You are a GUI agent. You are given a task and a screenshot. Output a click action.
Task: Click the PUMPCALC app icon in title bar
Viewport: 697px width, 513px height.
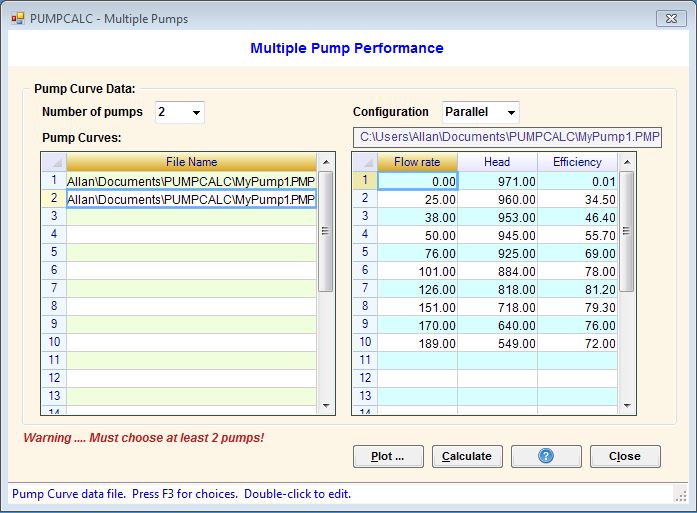18,19
